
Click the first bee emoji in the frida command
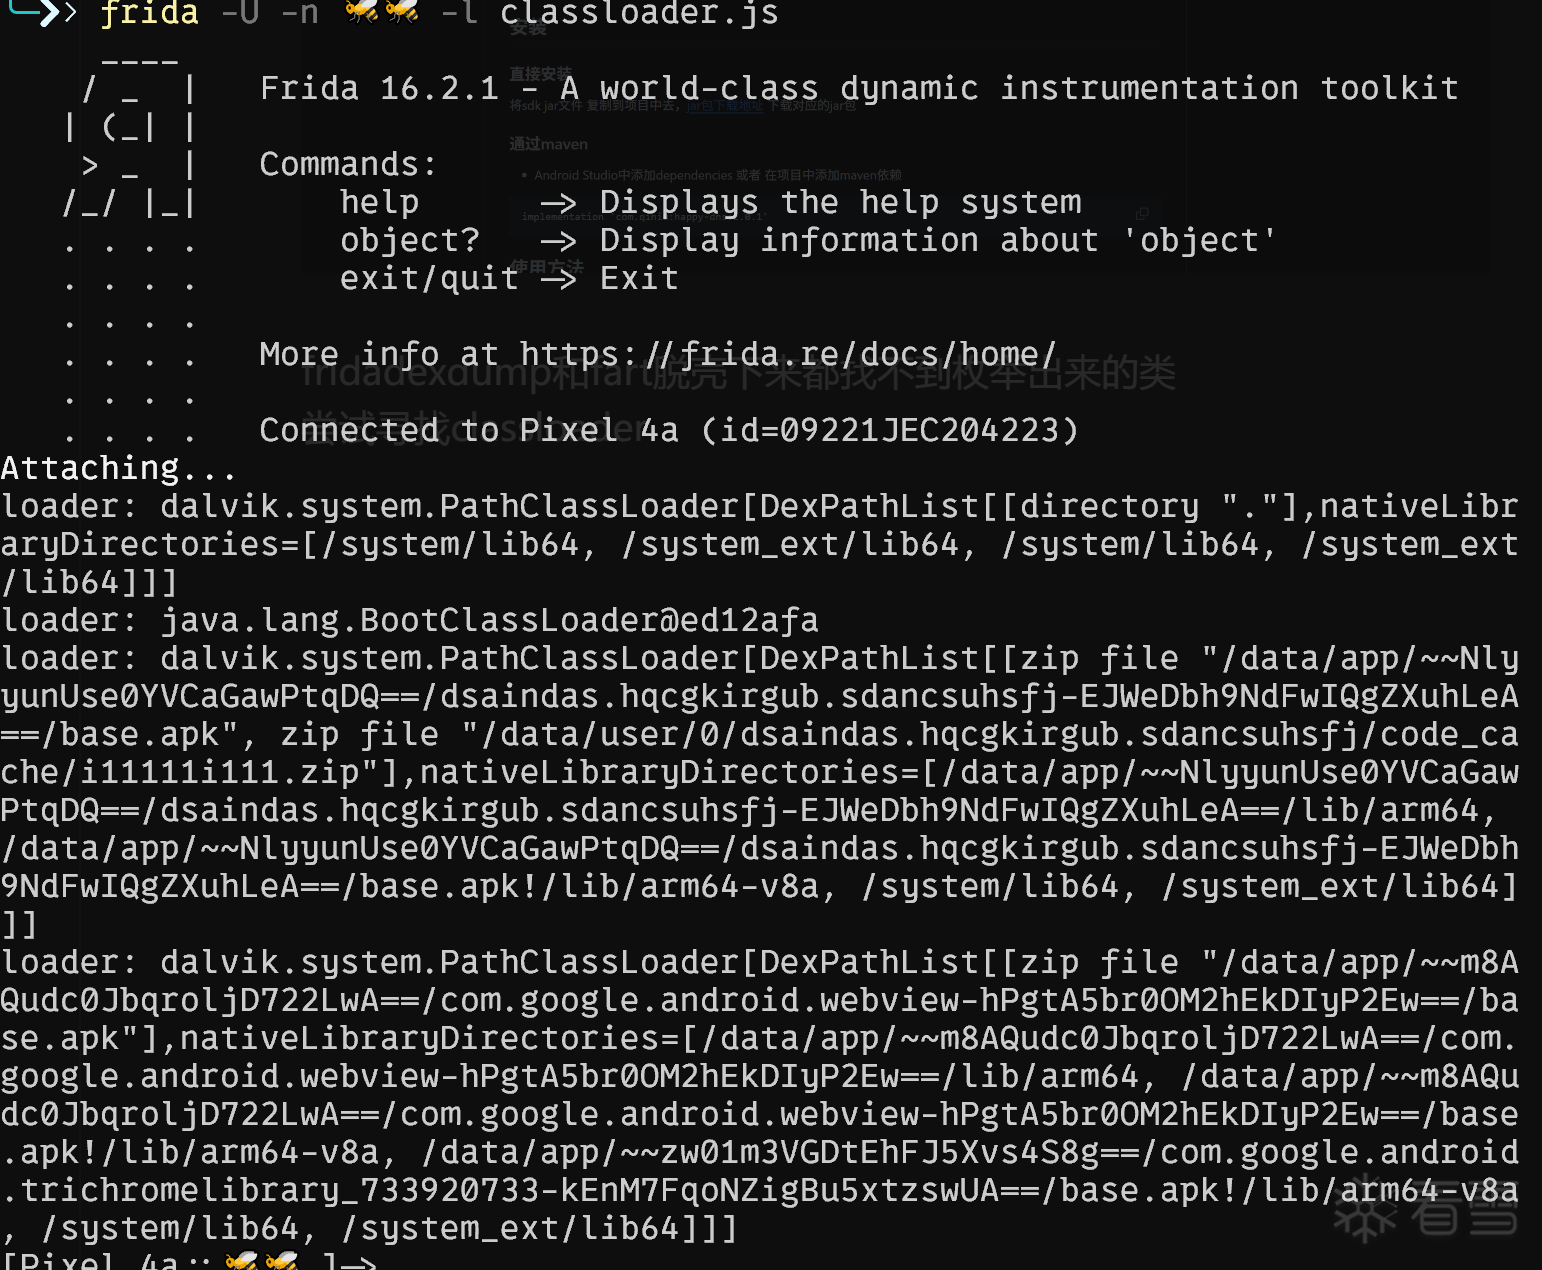click(361, 12)
